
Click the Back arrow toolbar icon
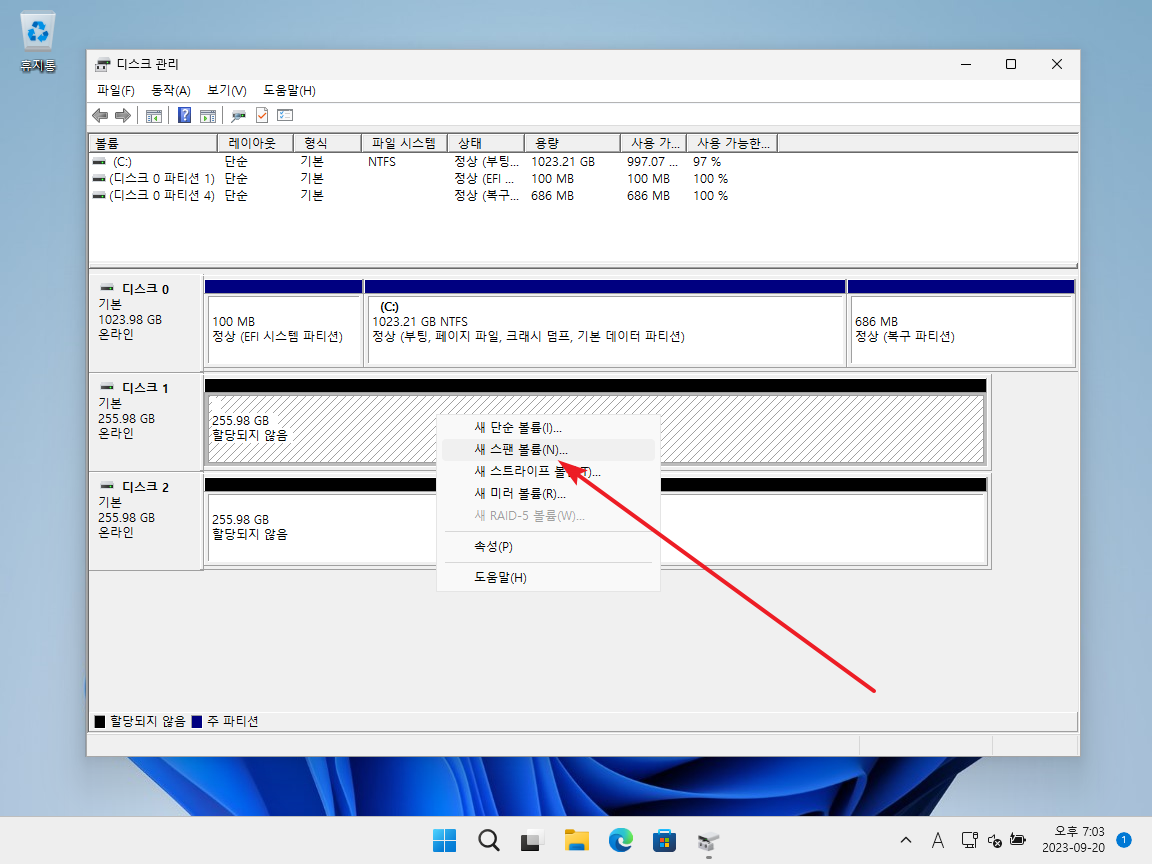[x=100, y=115]
